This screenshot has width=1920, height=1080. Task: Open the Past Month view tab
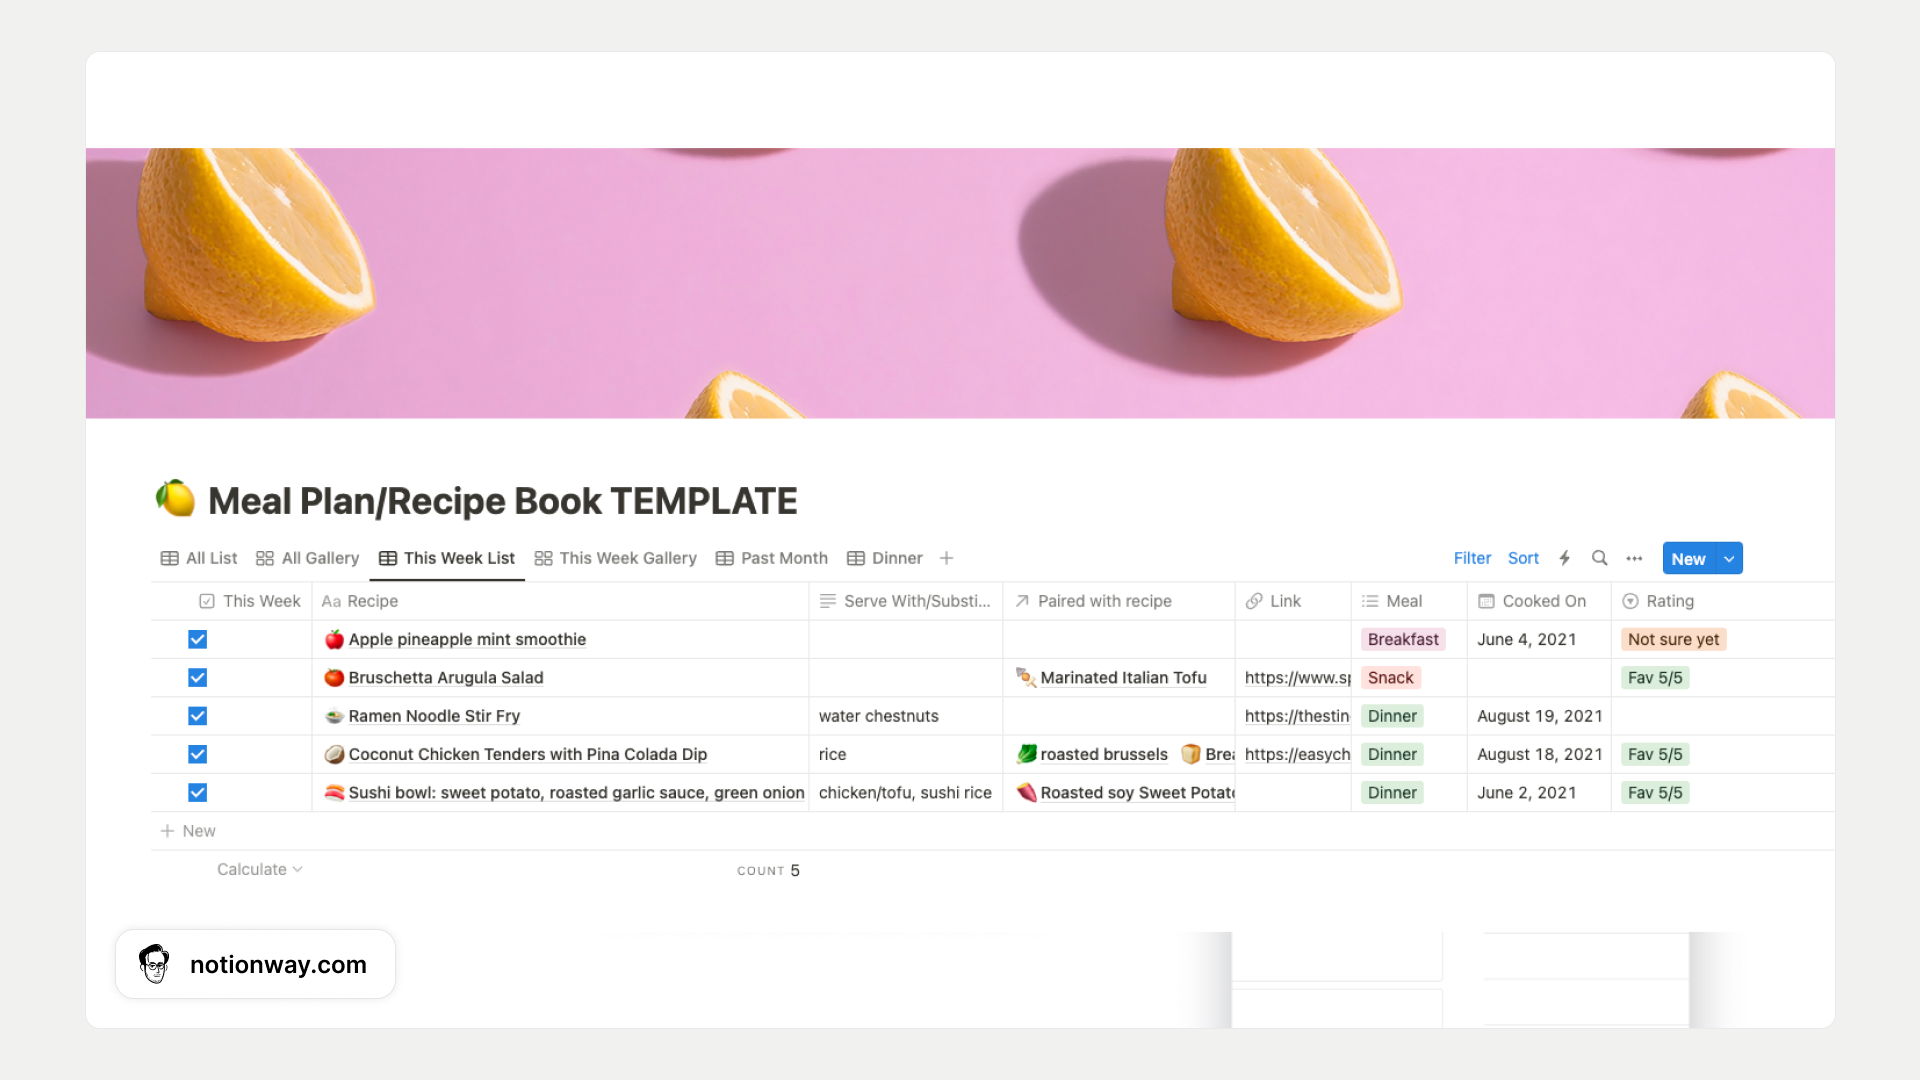pos(772,558)
